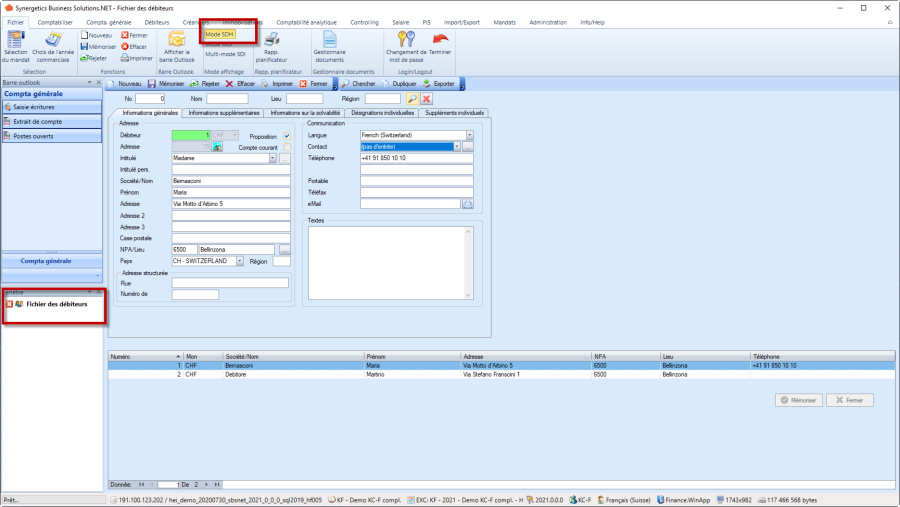900x507 pixels.
Task: Click the Sélection du mandat ribbon icon
Action: [x=16, y=41]
